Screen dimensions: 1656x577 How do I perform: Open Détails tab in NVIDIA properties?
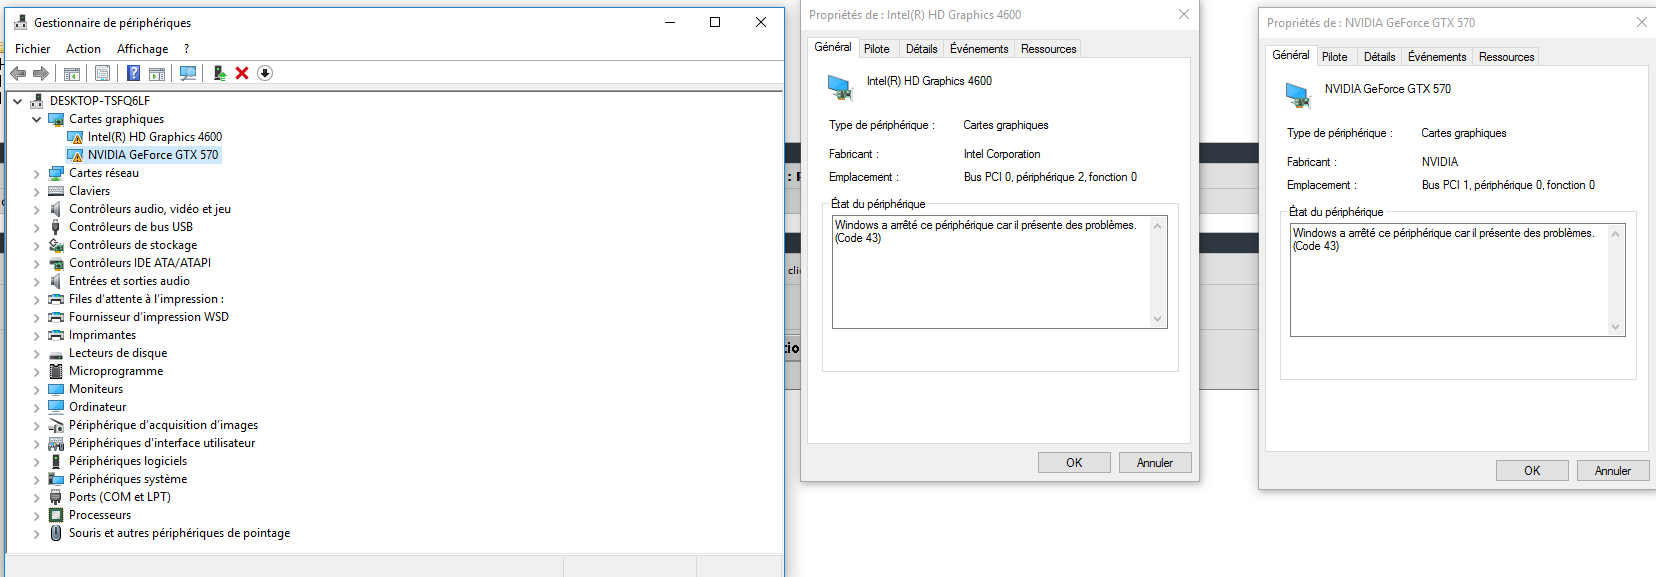1380,57
